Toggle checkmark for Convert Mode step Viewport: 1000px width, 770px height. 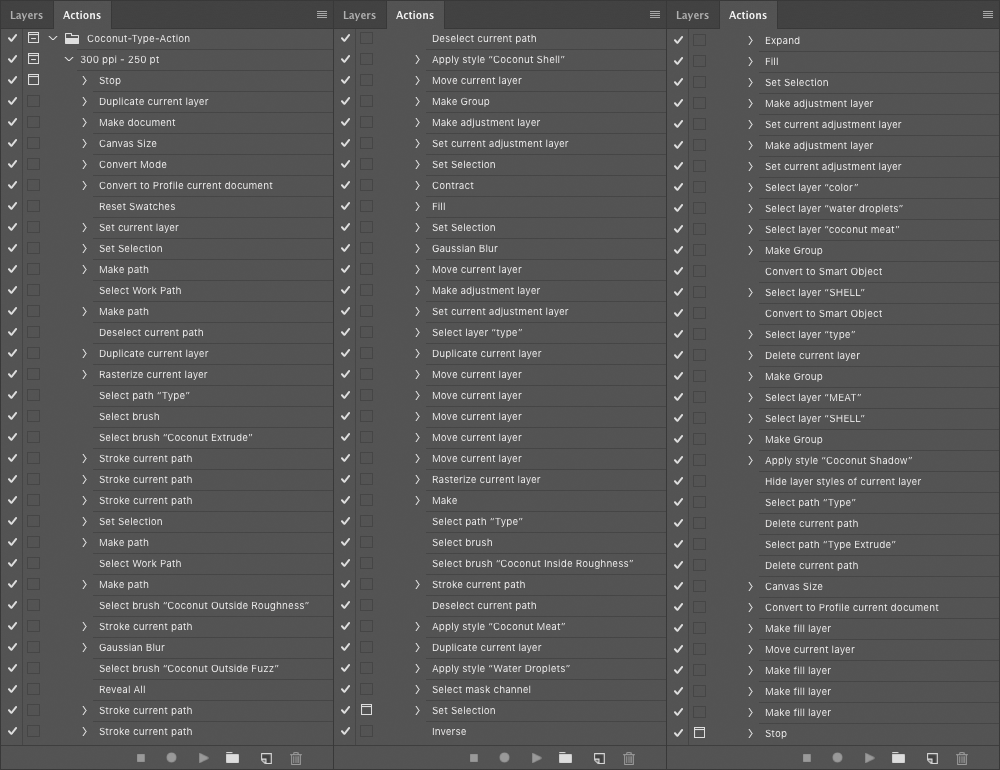tap(12, 164)
